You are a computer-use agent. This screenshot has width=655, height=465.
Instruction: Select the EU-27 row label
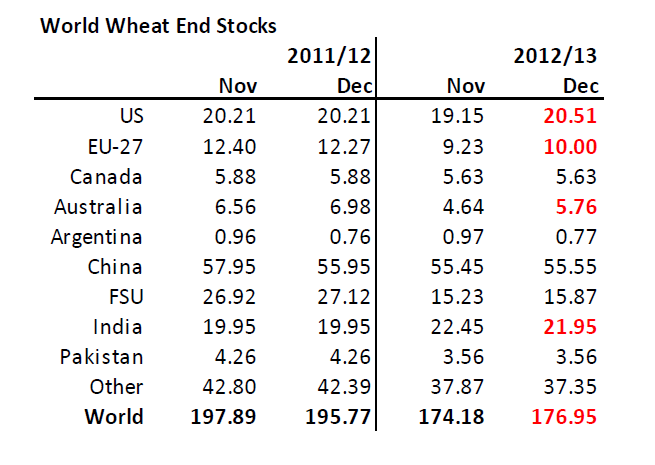coord(115,146)
